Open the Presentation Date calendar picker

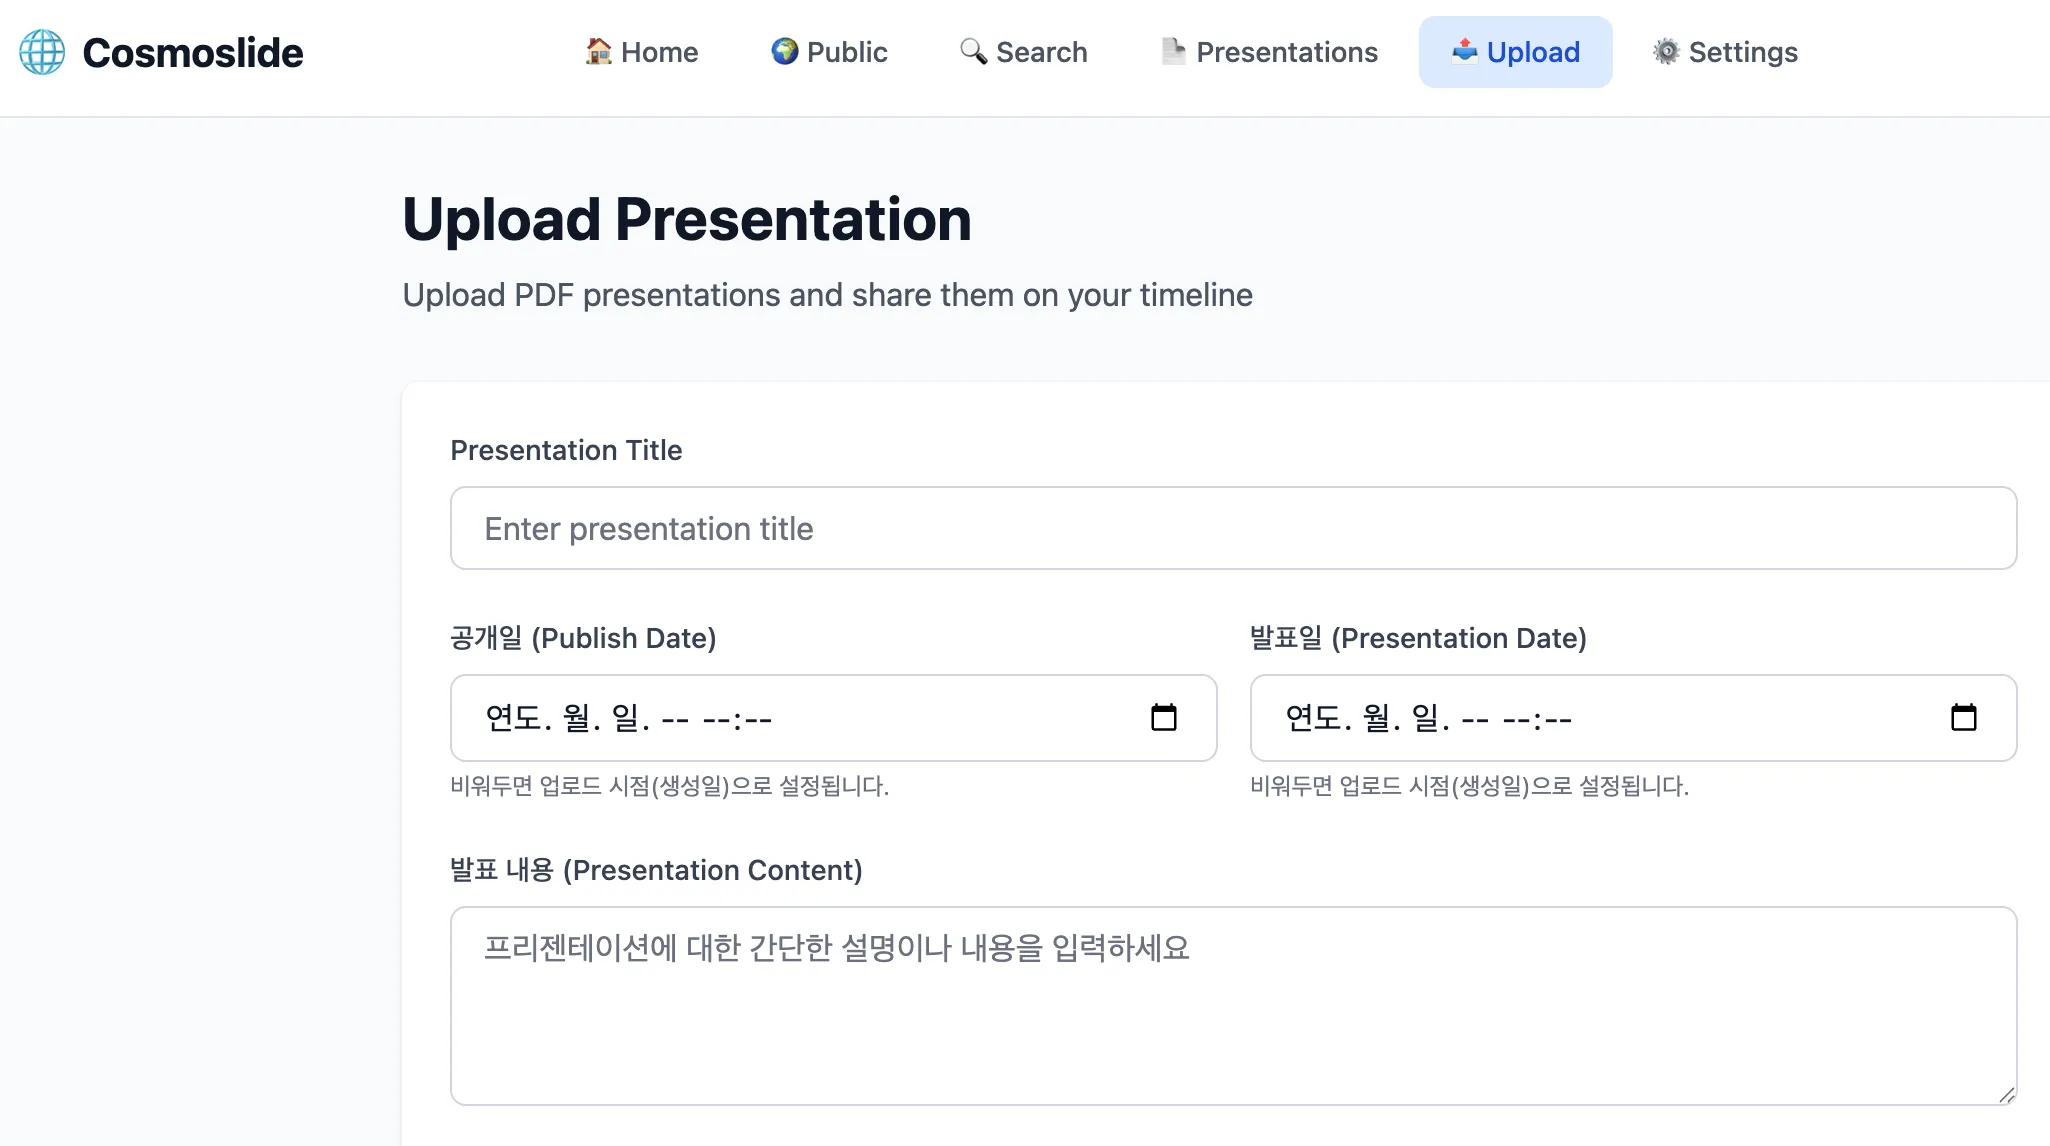[1963, 718]
